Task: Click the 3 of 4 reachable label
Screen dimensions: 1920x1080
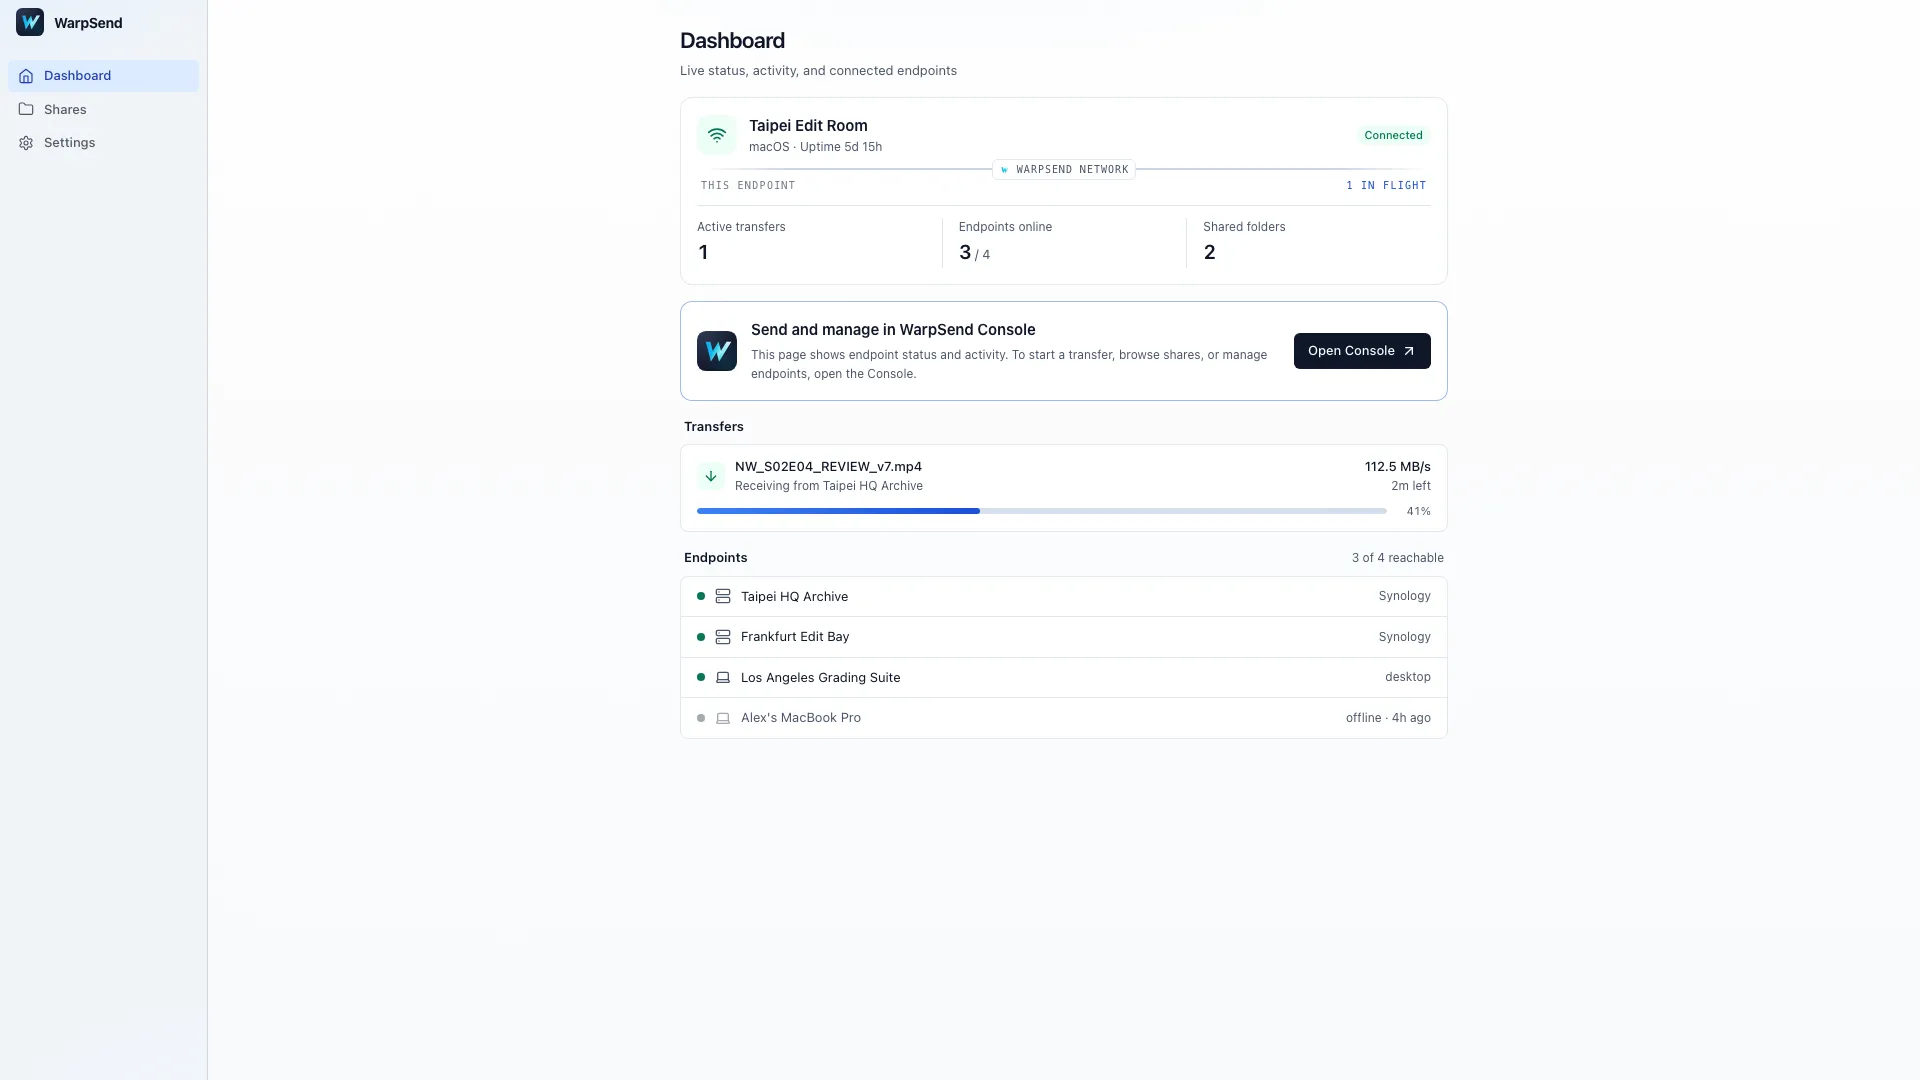Action: 1397,558
